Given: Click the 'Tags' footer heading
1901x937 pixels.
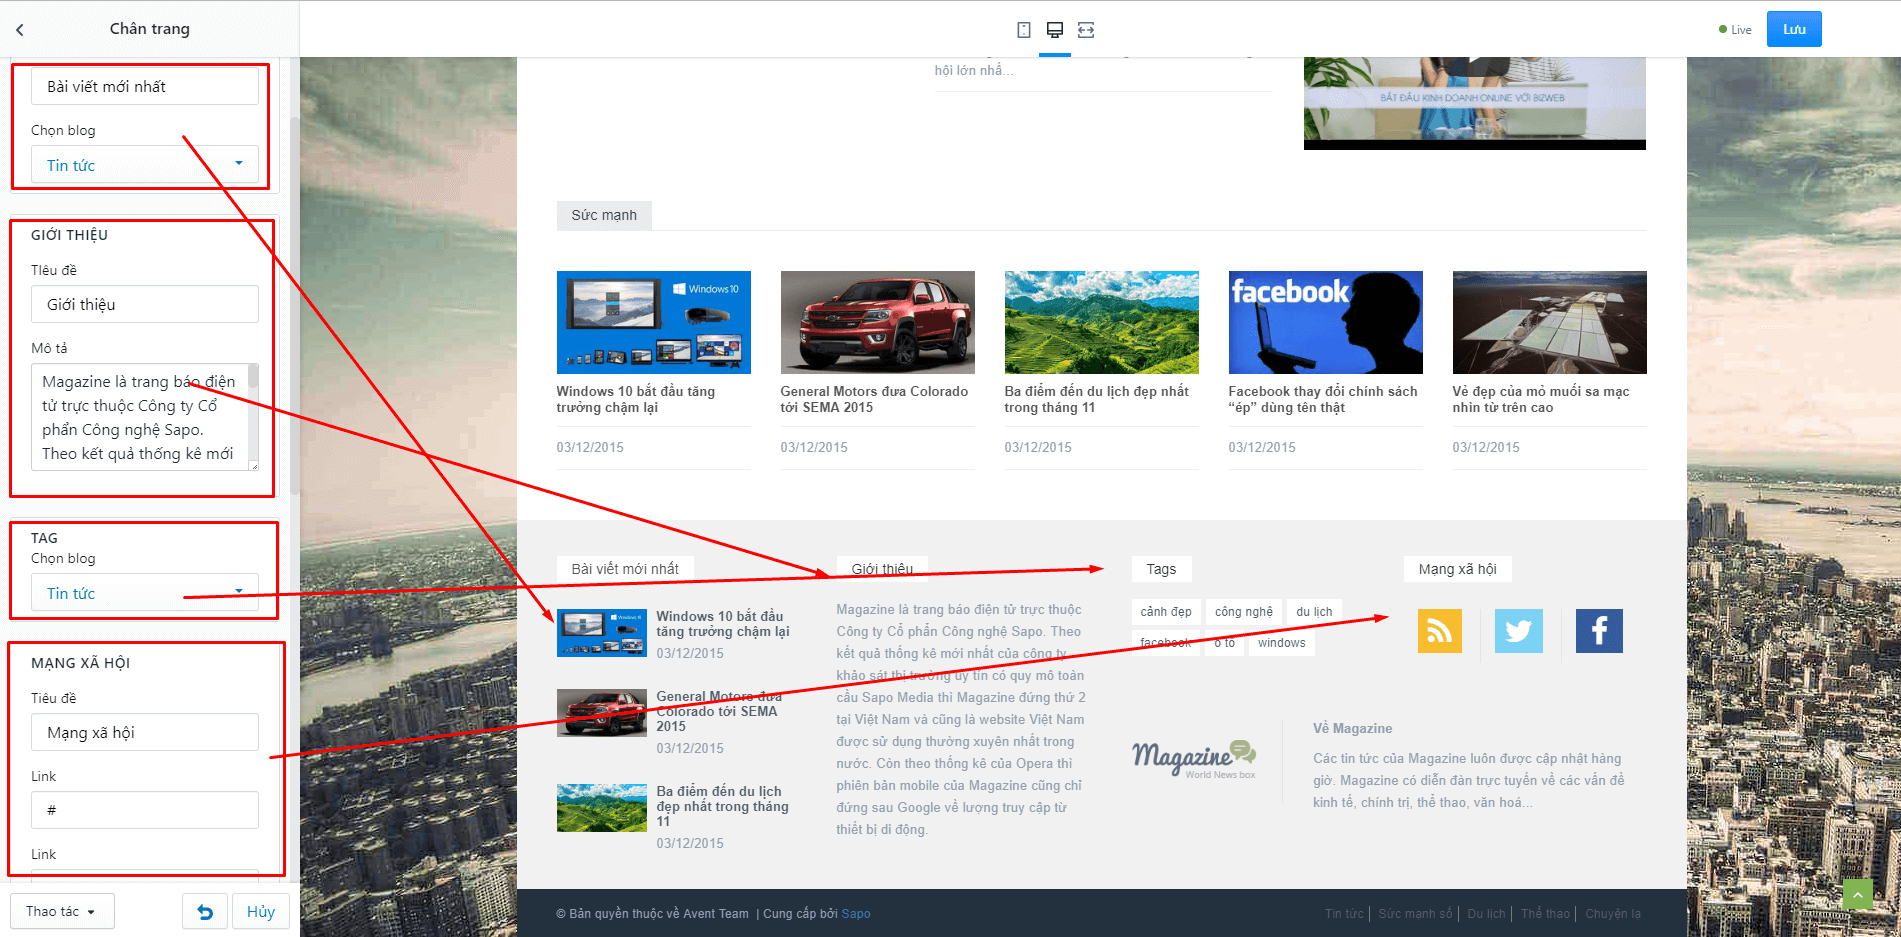Looking at the screenshot, I should 1161,569.
